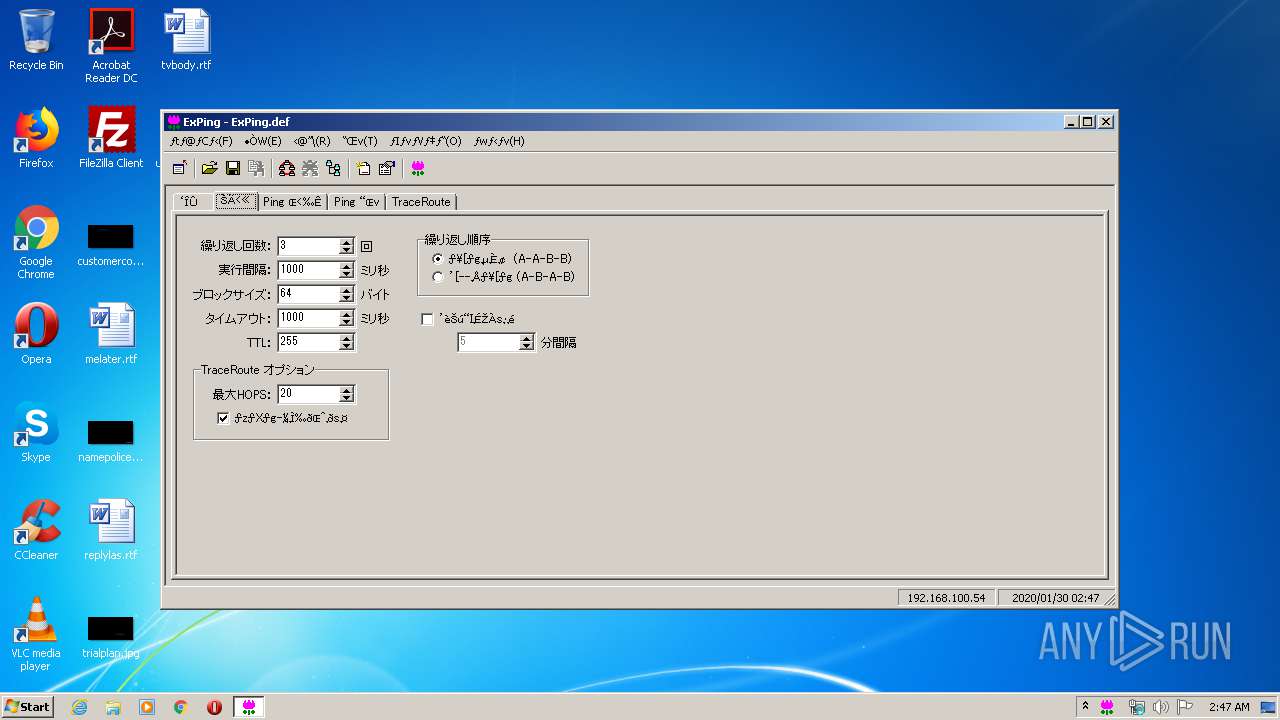Viewport: 1280px width, 720px height.
Task: Open the (R) menu in ExPing
Action: pos(312,141)
